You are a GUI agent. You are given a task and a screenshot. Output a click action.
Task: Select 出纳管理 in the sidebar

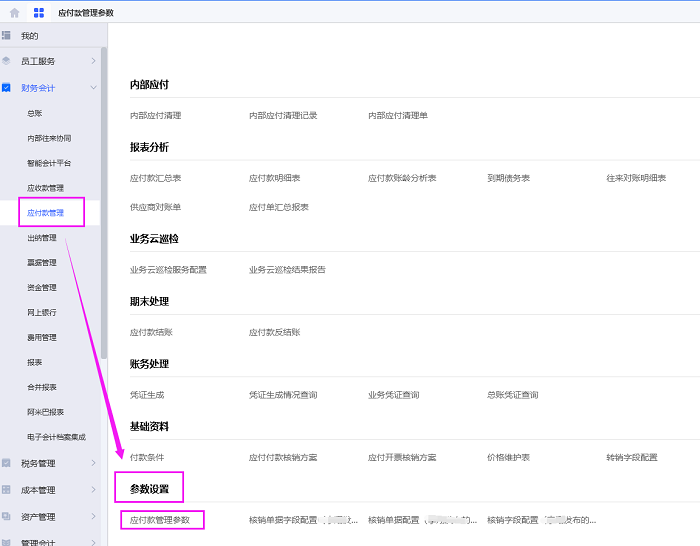pyautogui.click(x=42, y=238)
